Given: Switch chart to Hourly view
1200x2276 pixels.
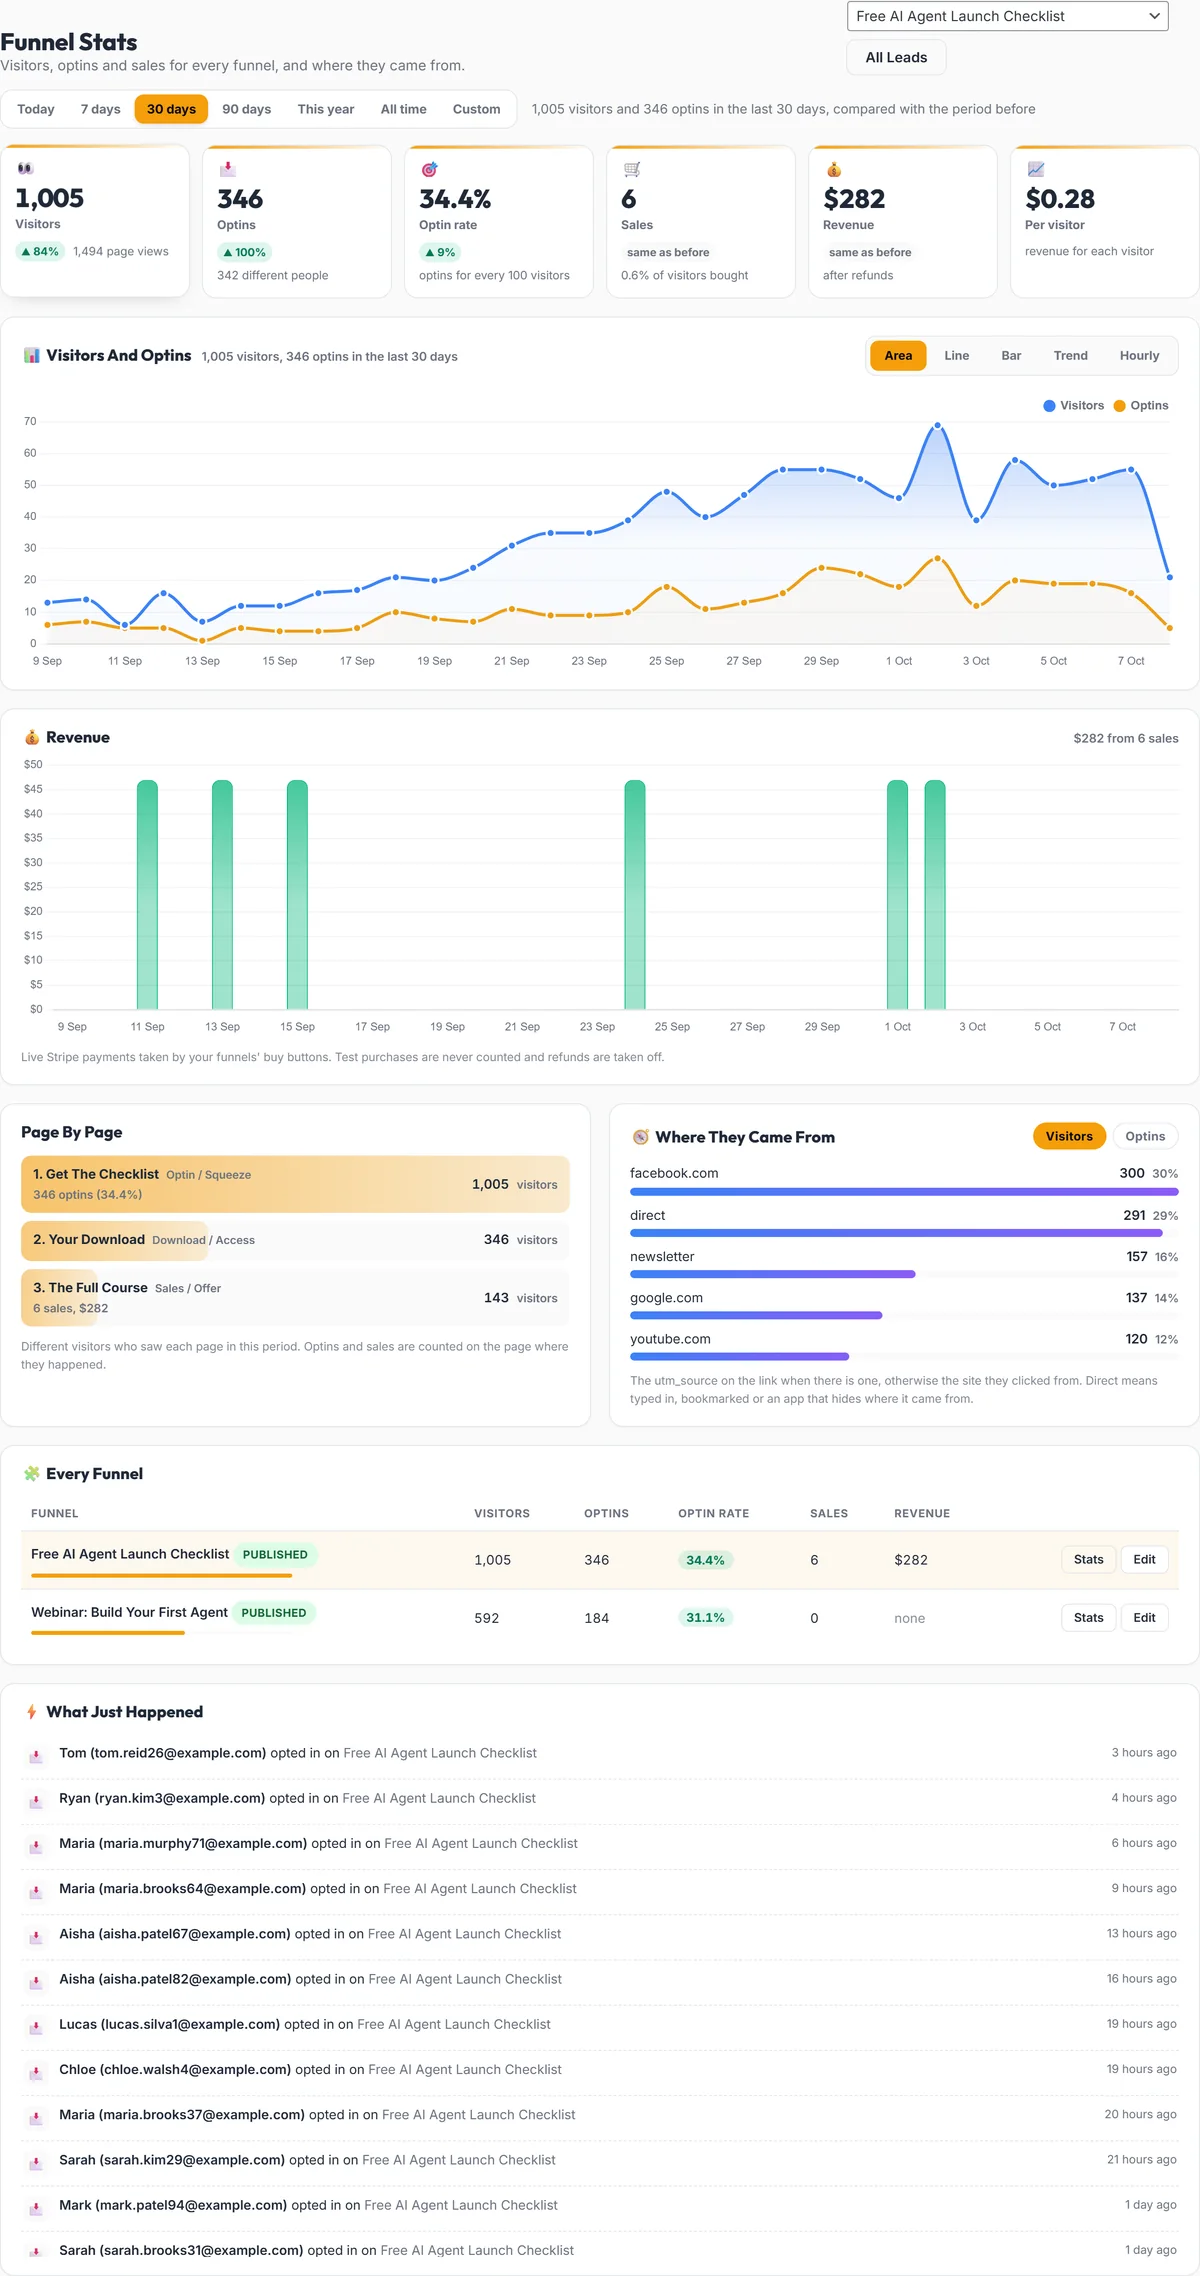Looking at the screenshot, I should coord(1139,356).
